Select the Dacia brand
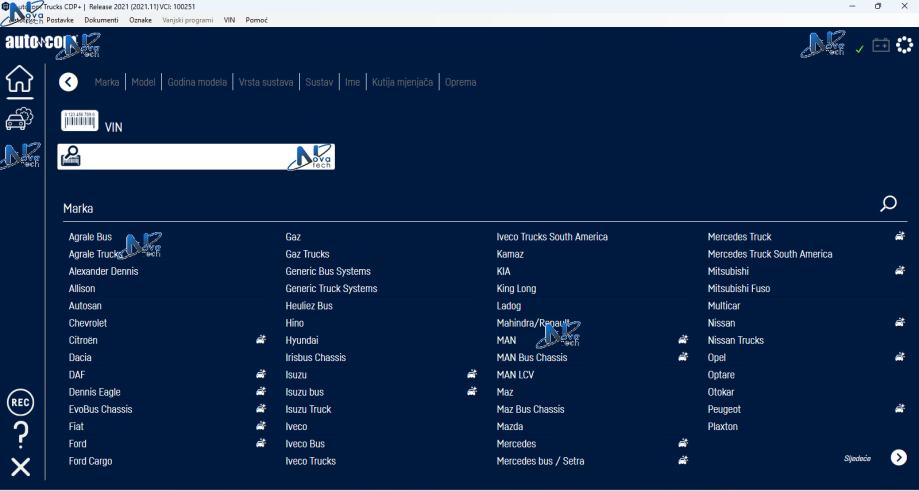The image size is (919, 491). pos(80,357)
